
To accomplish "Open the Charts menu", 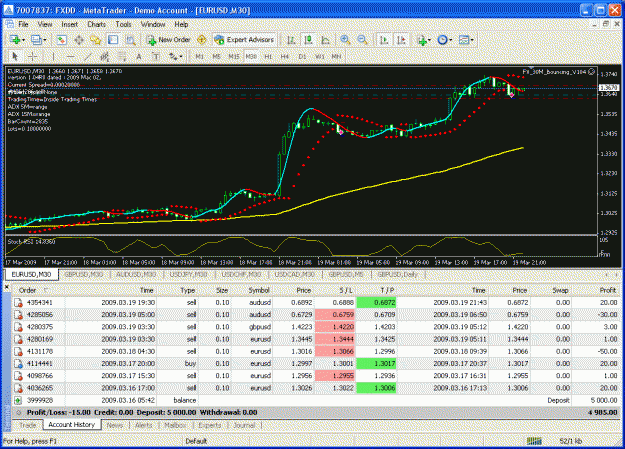I will tap(96, 24).
